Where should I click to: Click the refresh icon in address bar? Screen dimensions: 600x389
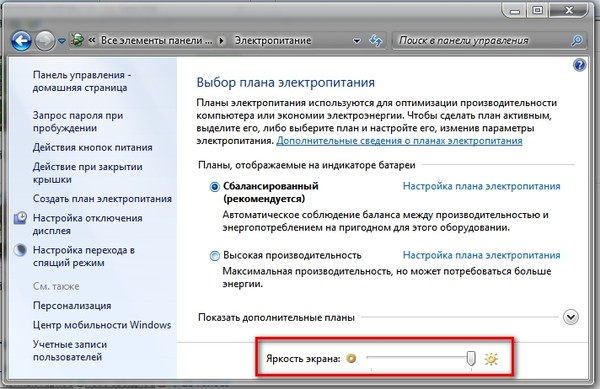[x=375, y=41]
